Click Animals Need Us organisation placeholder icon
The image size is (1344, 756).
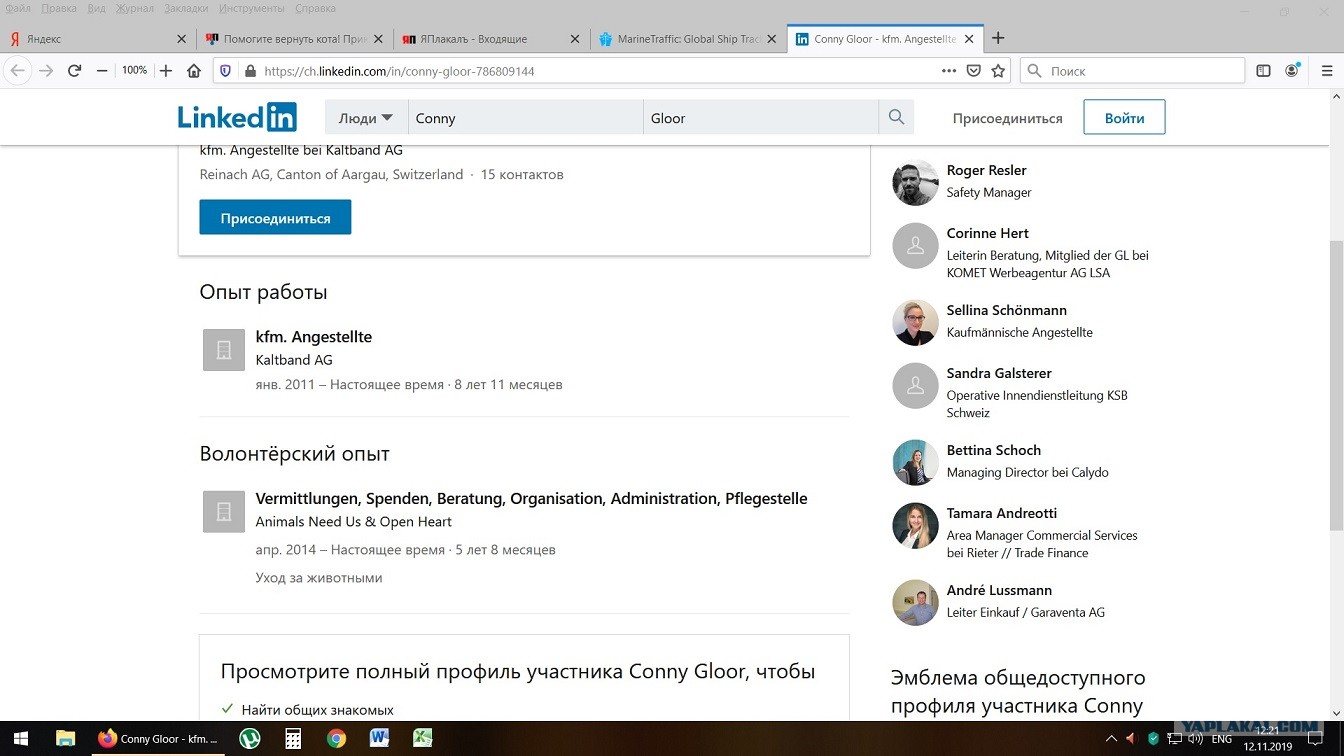[224, 511]
